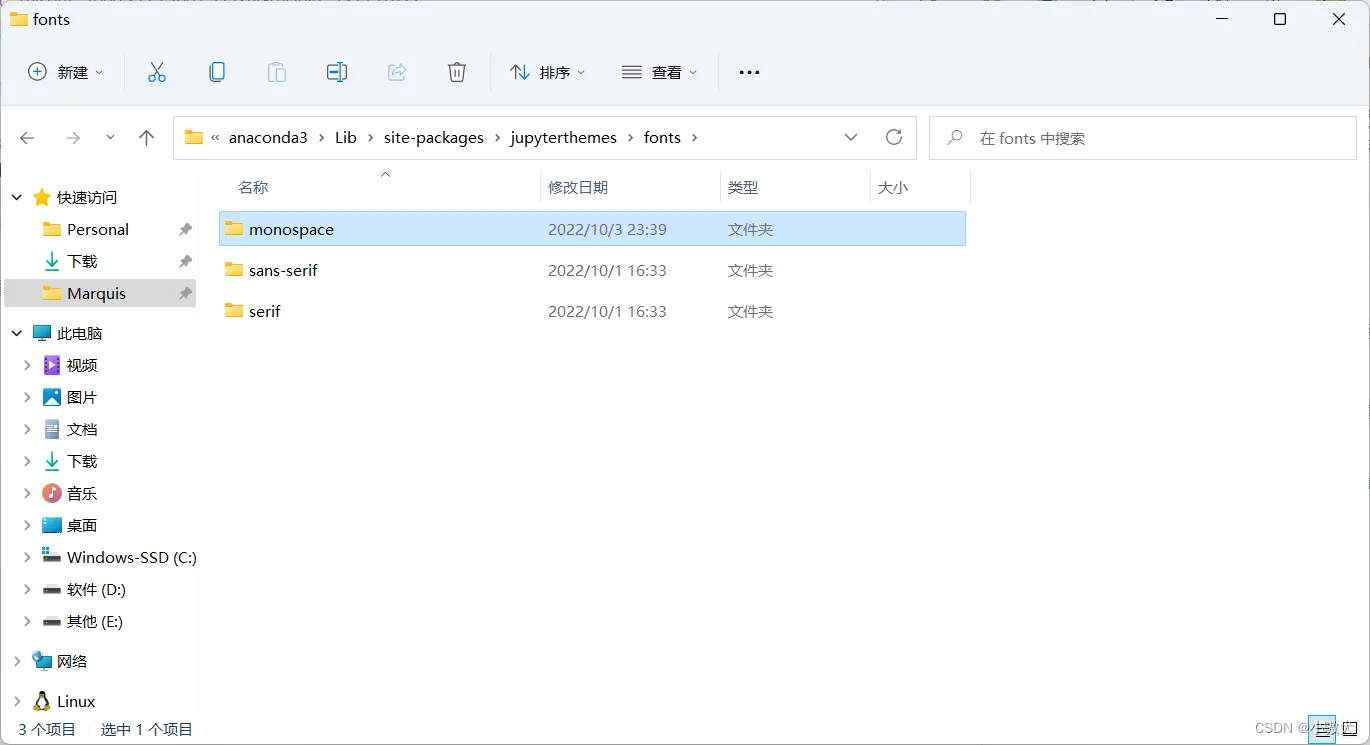
Task: Collapse the 此电脑 tree node
Action: [x=17, y=333]
